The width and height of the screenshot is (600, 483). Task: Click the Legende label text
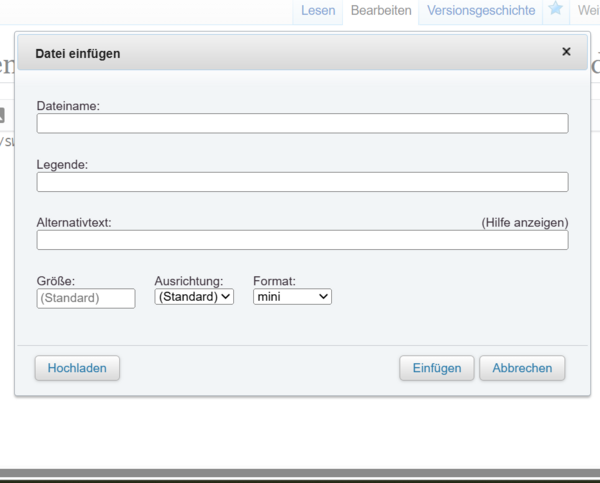tap(62, 164)
